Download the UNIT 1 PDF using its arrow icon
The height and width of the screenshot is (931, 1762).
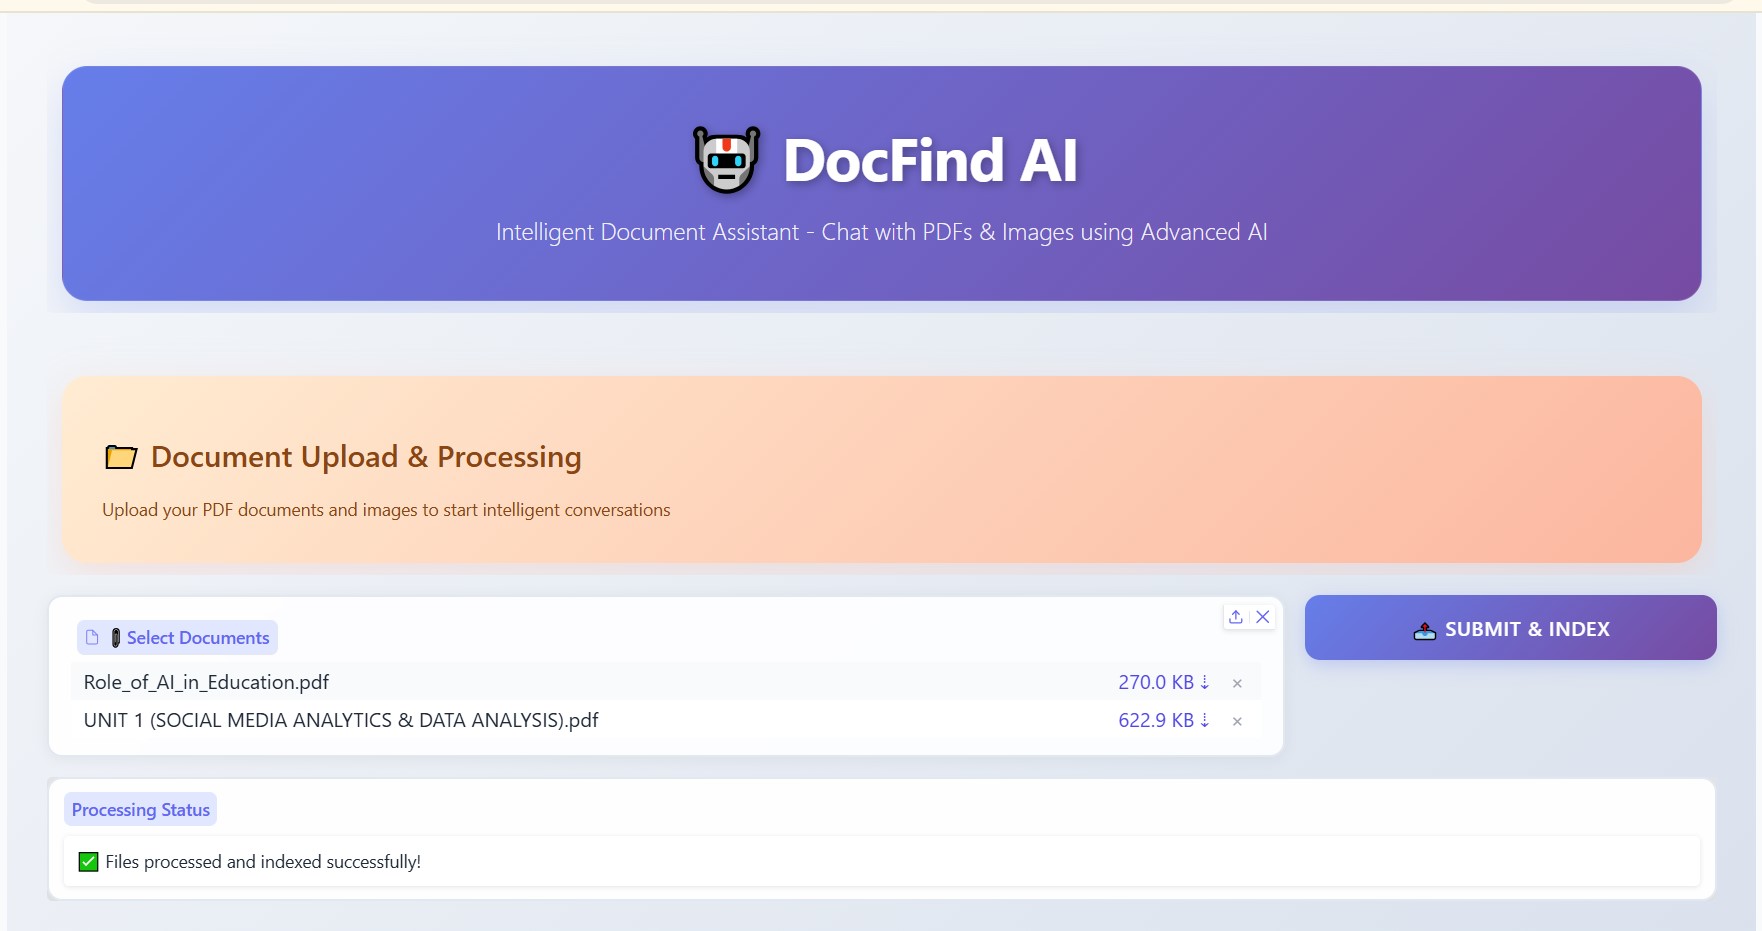coord(1205,720)
